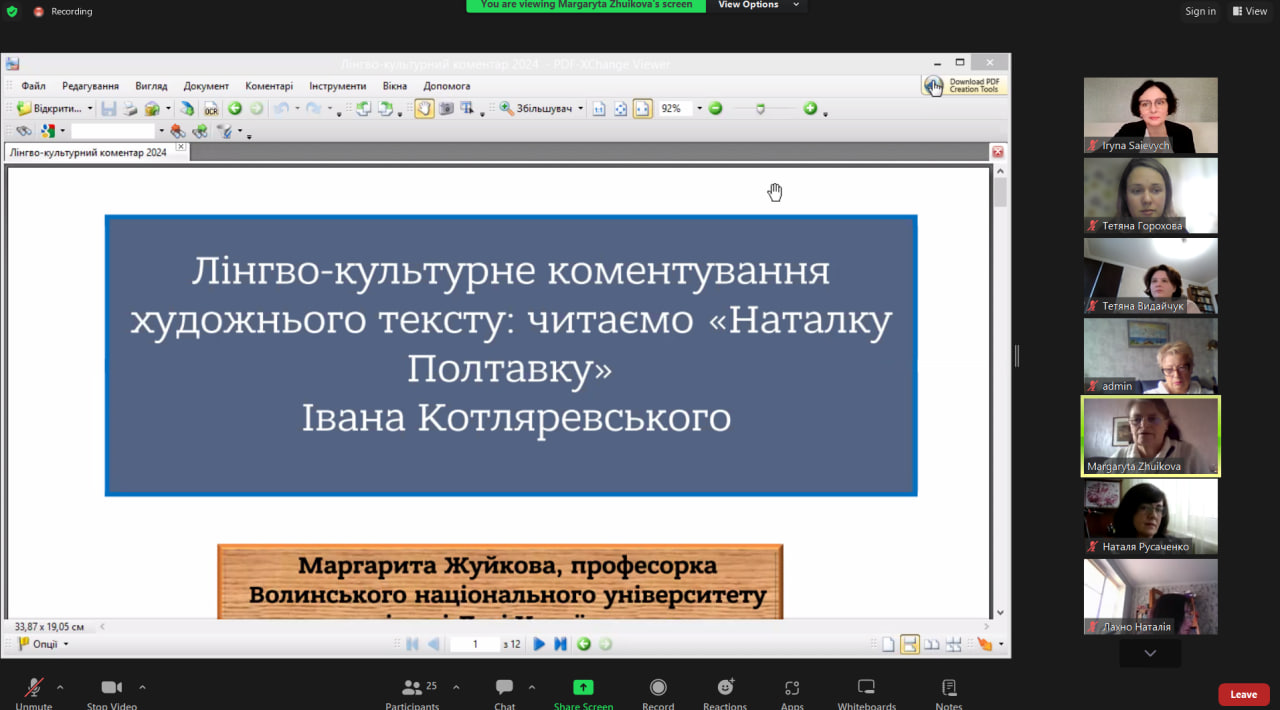
Task: Open the zoom percentage dropdown at 92%
Action: [699, 109]
